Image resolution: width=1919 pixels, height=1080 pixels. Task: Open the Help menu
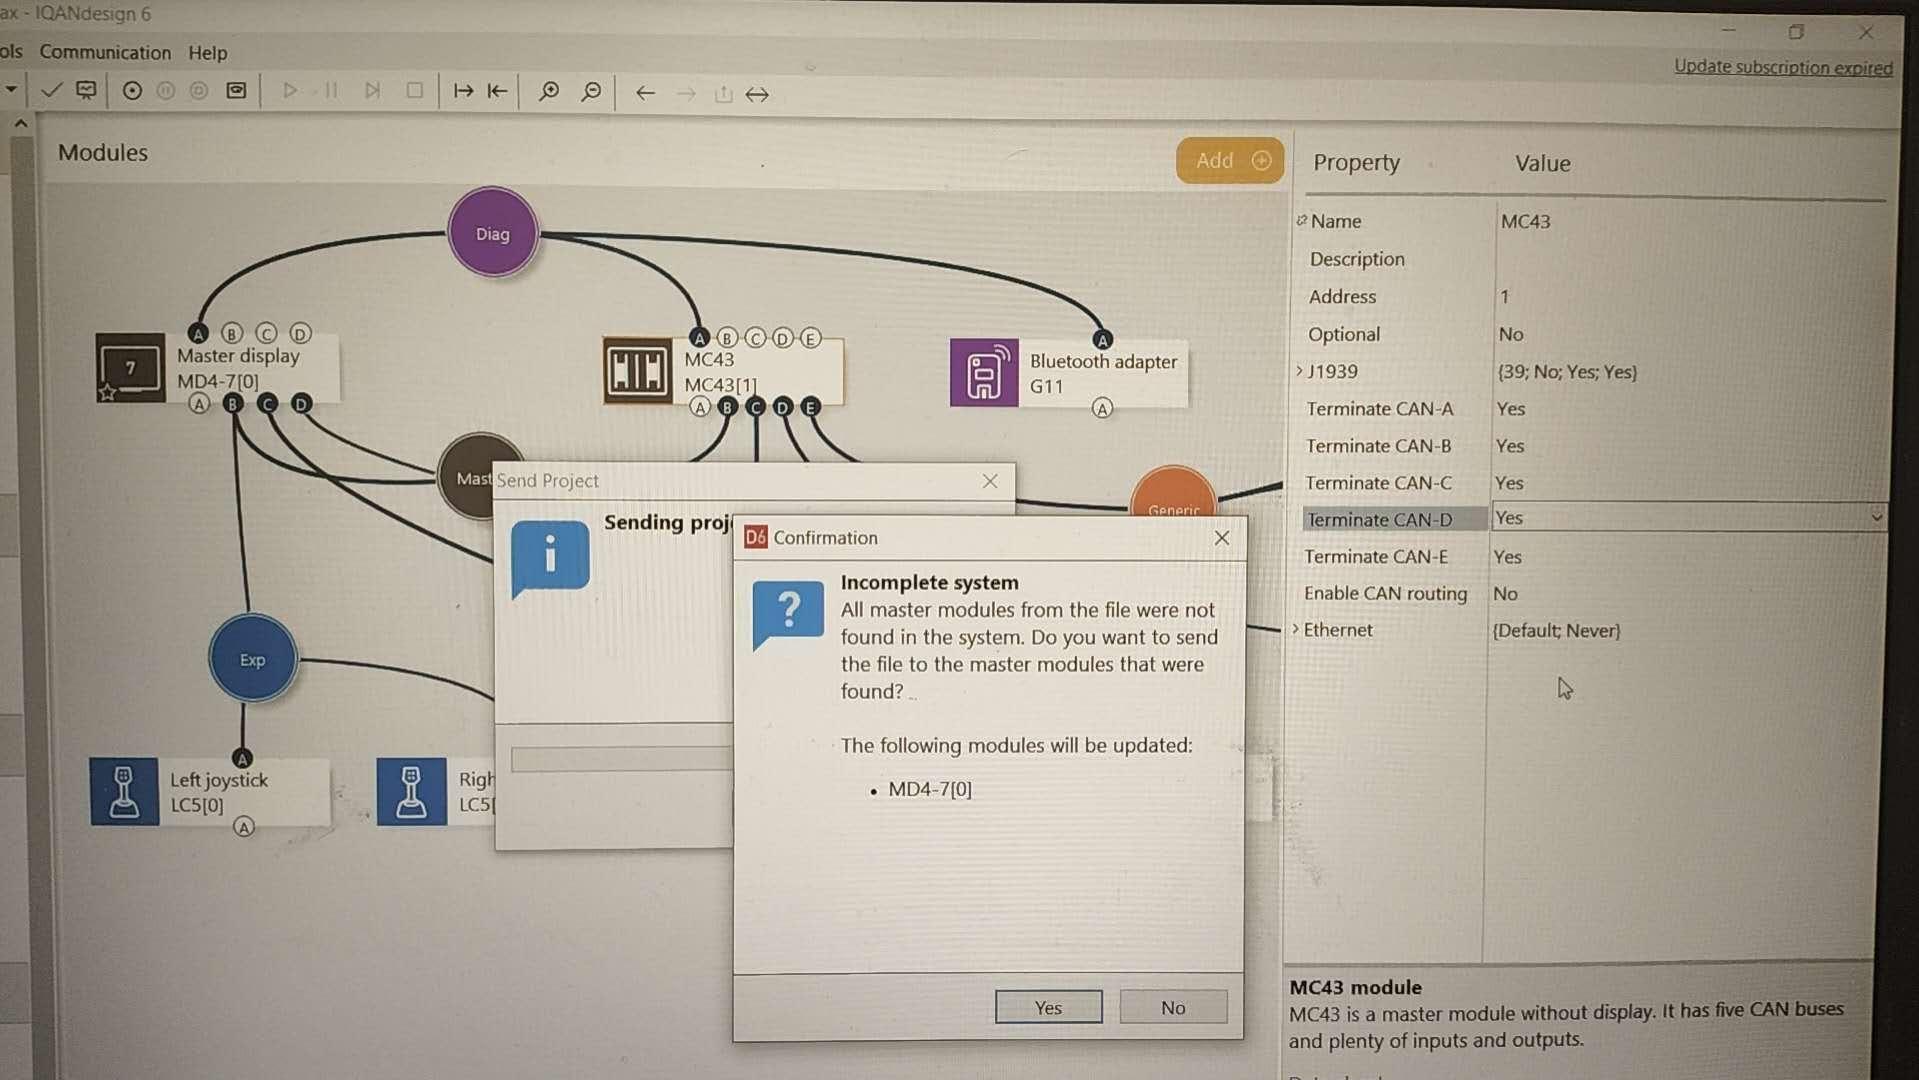point(207,52)
